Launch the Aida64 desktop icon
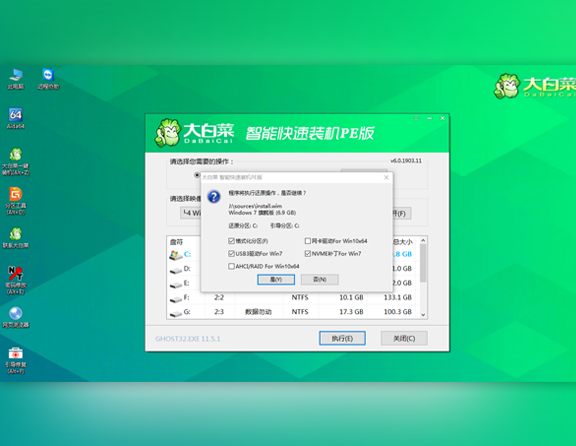The height and width of the screenshot is (446, 576). click(x=16, y=118)
